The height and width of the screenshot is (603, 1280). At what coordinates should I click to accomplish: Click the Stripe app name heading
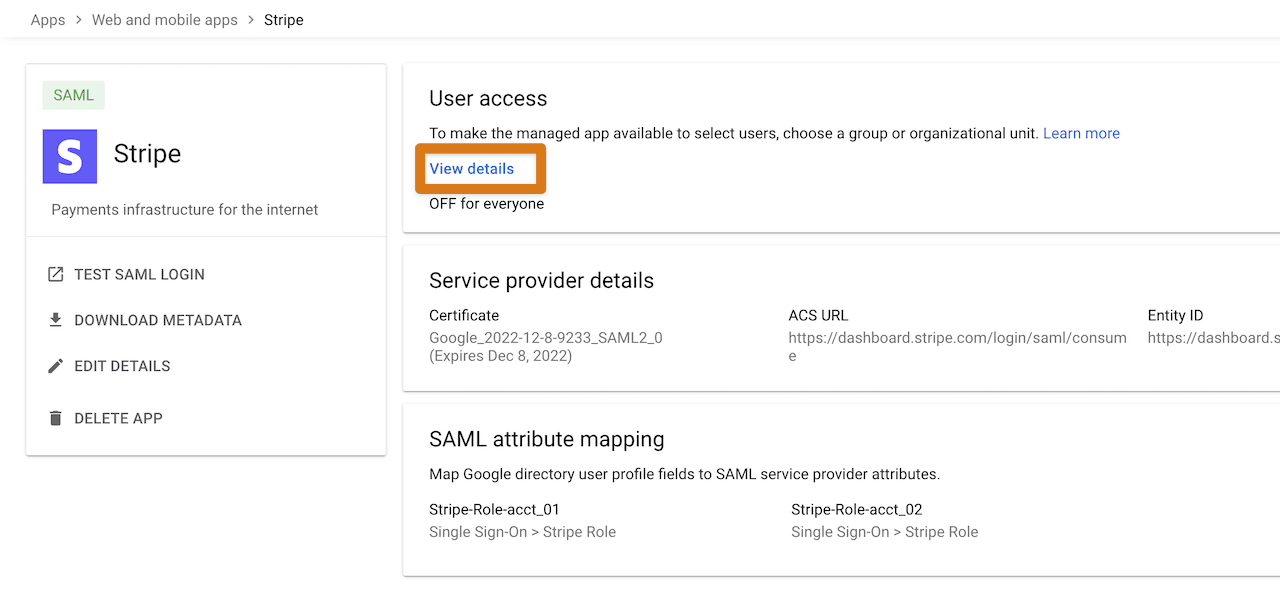[147, 153]
